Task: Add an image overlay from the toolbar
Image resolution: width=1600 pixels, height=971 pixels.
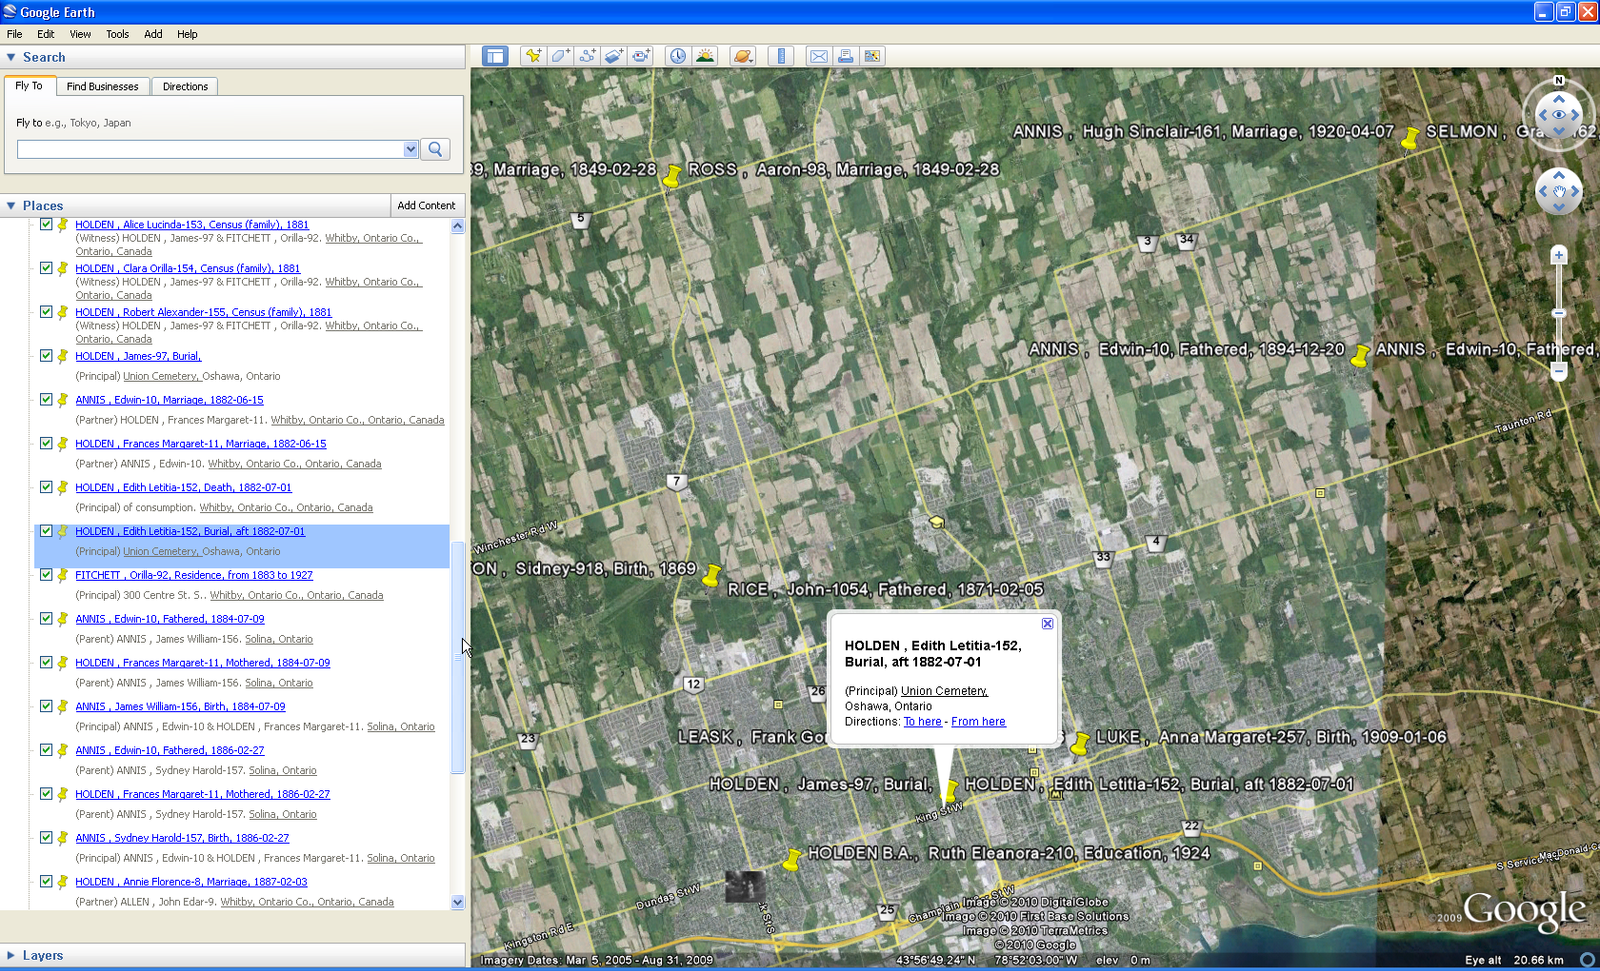Action: pos(614,56)
